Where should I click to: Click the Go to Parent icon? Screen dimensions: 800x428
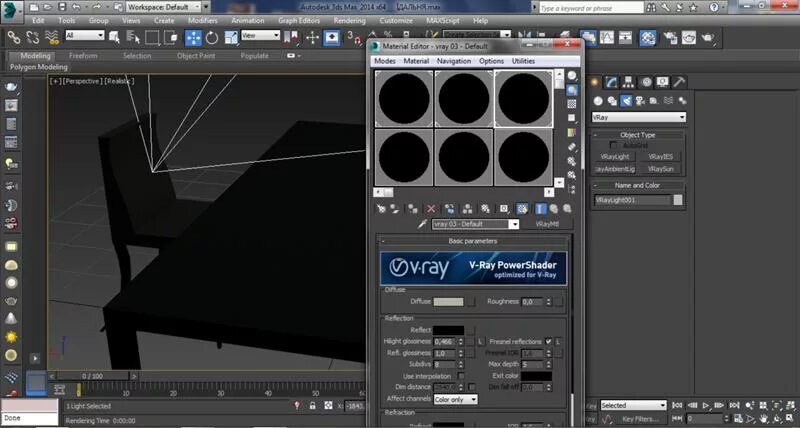pos(554,209)
